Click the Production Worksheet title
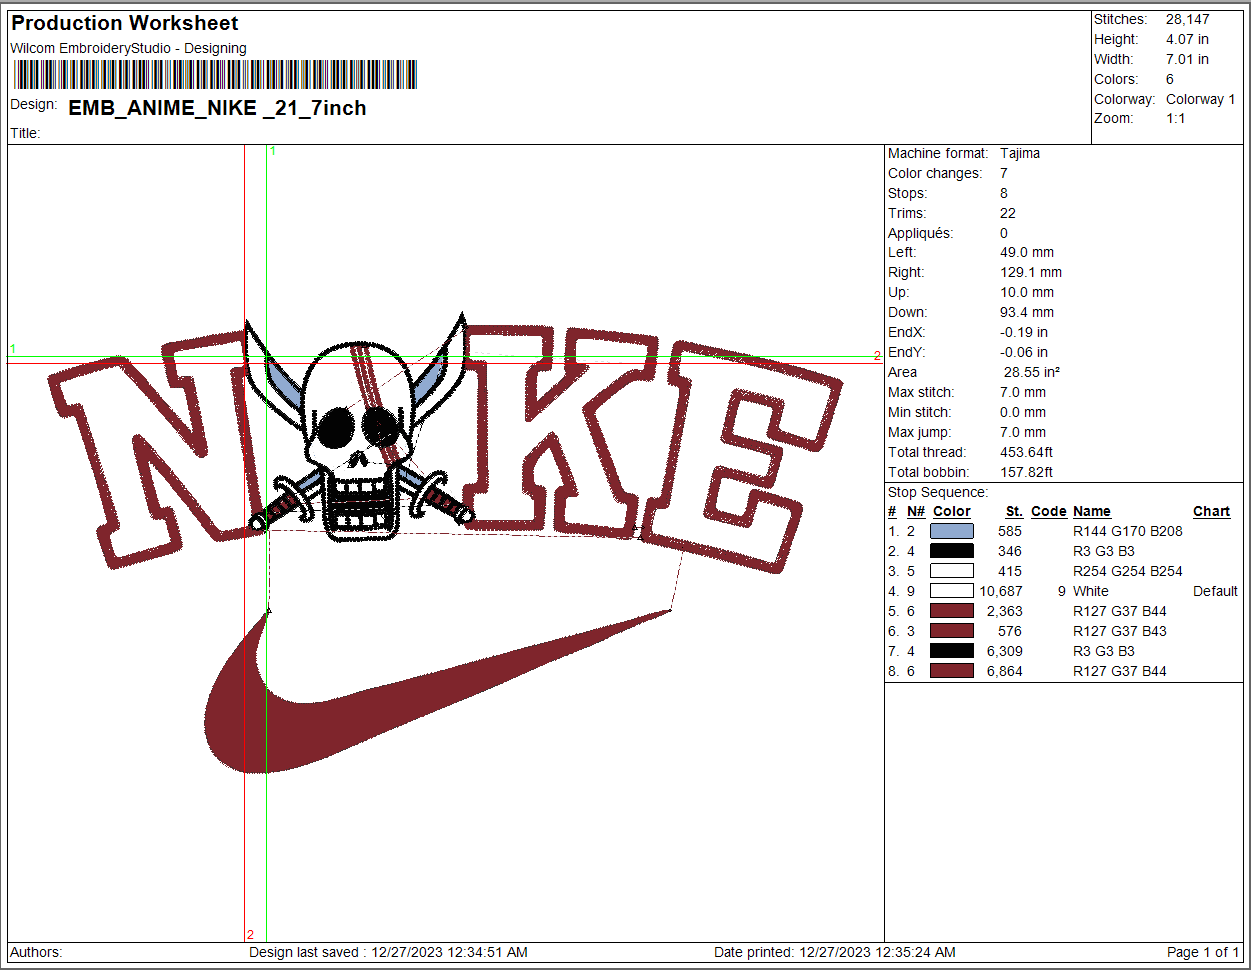The width and height of the screenshot is (1251, 970). [125, 23]
